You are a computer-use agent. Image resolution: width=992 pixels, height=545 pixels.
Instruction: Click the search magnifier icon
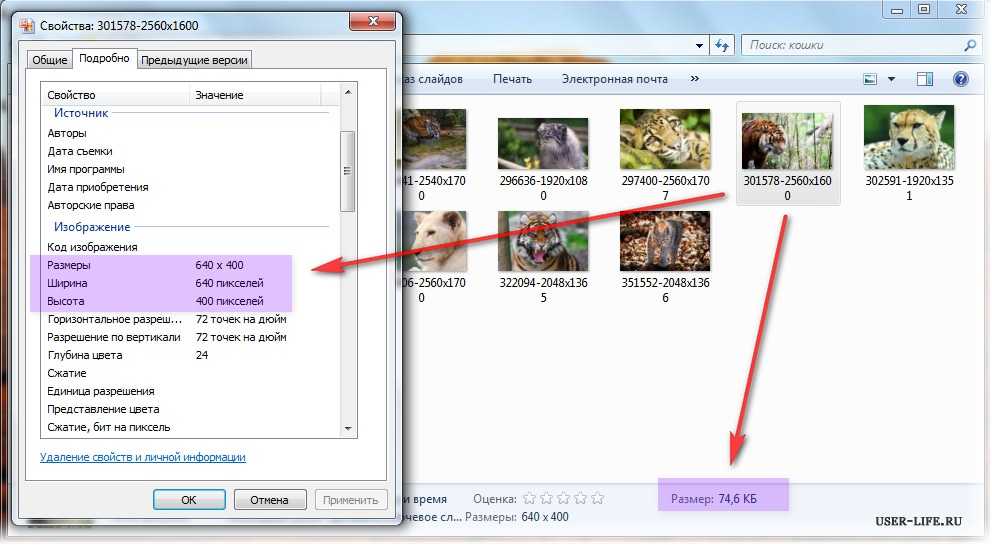click(970, 46)
